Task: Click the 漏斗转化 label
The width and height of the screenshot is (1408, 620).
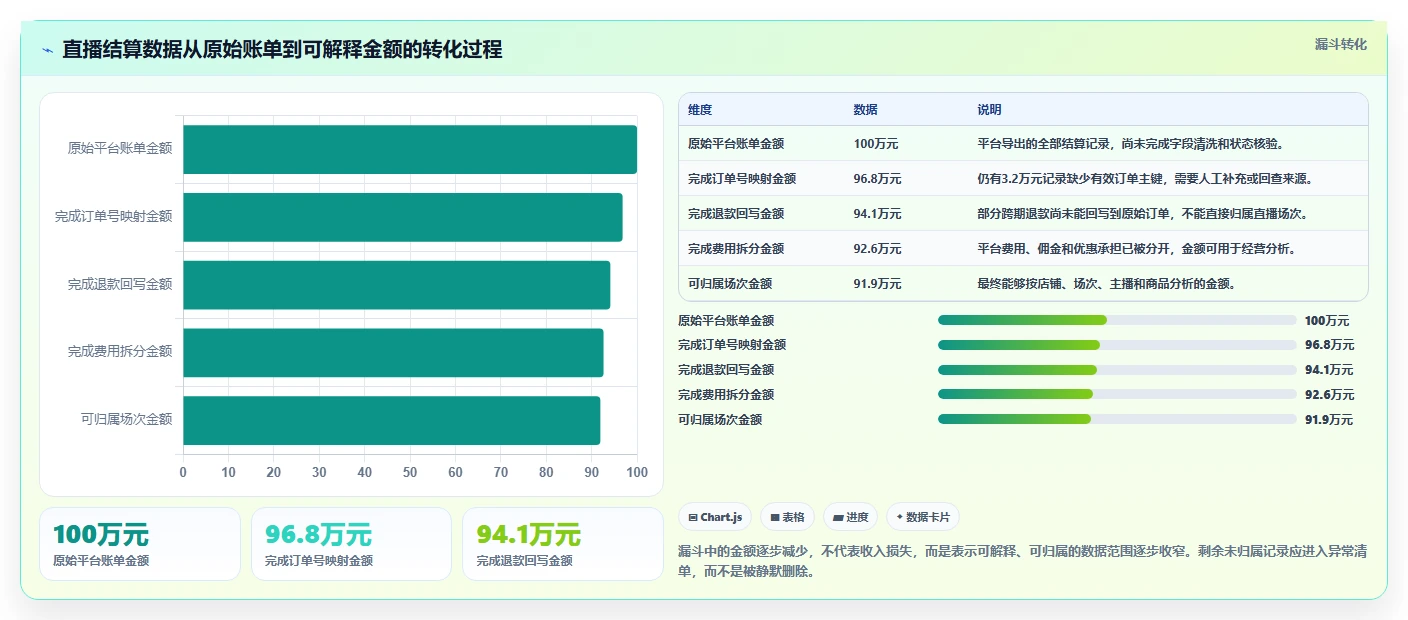Action: [x=1340, y=45]
